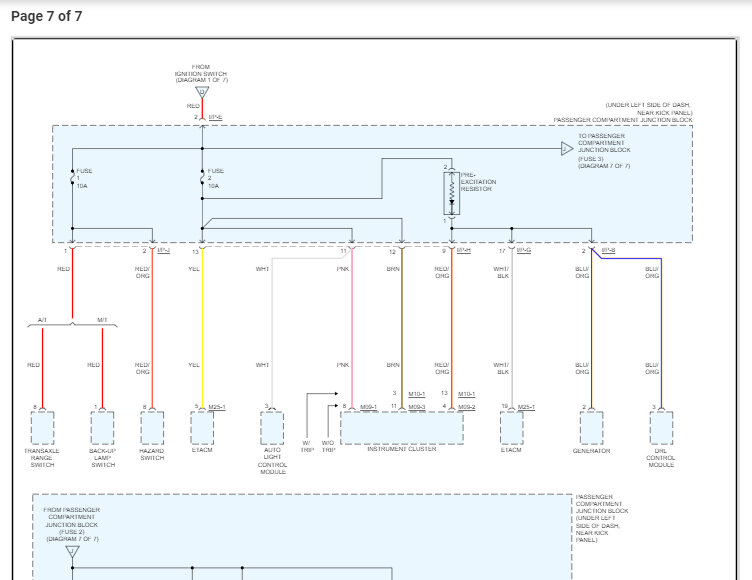Select the "W/ TRIP" label
The width and height of the screenshot is (752, 580).
306,447
